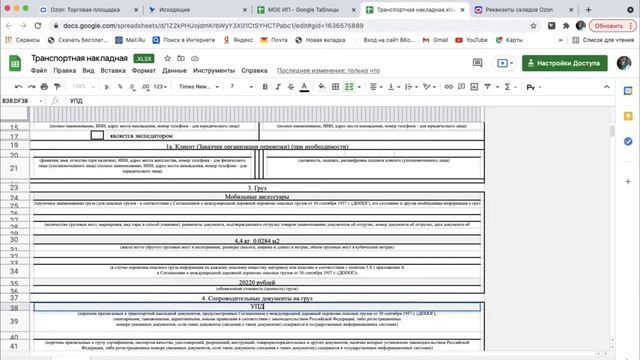This screenshot has width=640, height=360.
Task: Open the Инструменты menu
Action: click(214, 70)
